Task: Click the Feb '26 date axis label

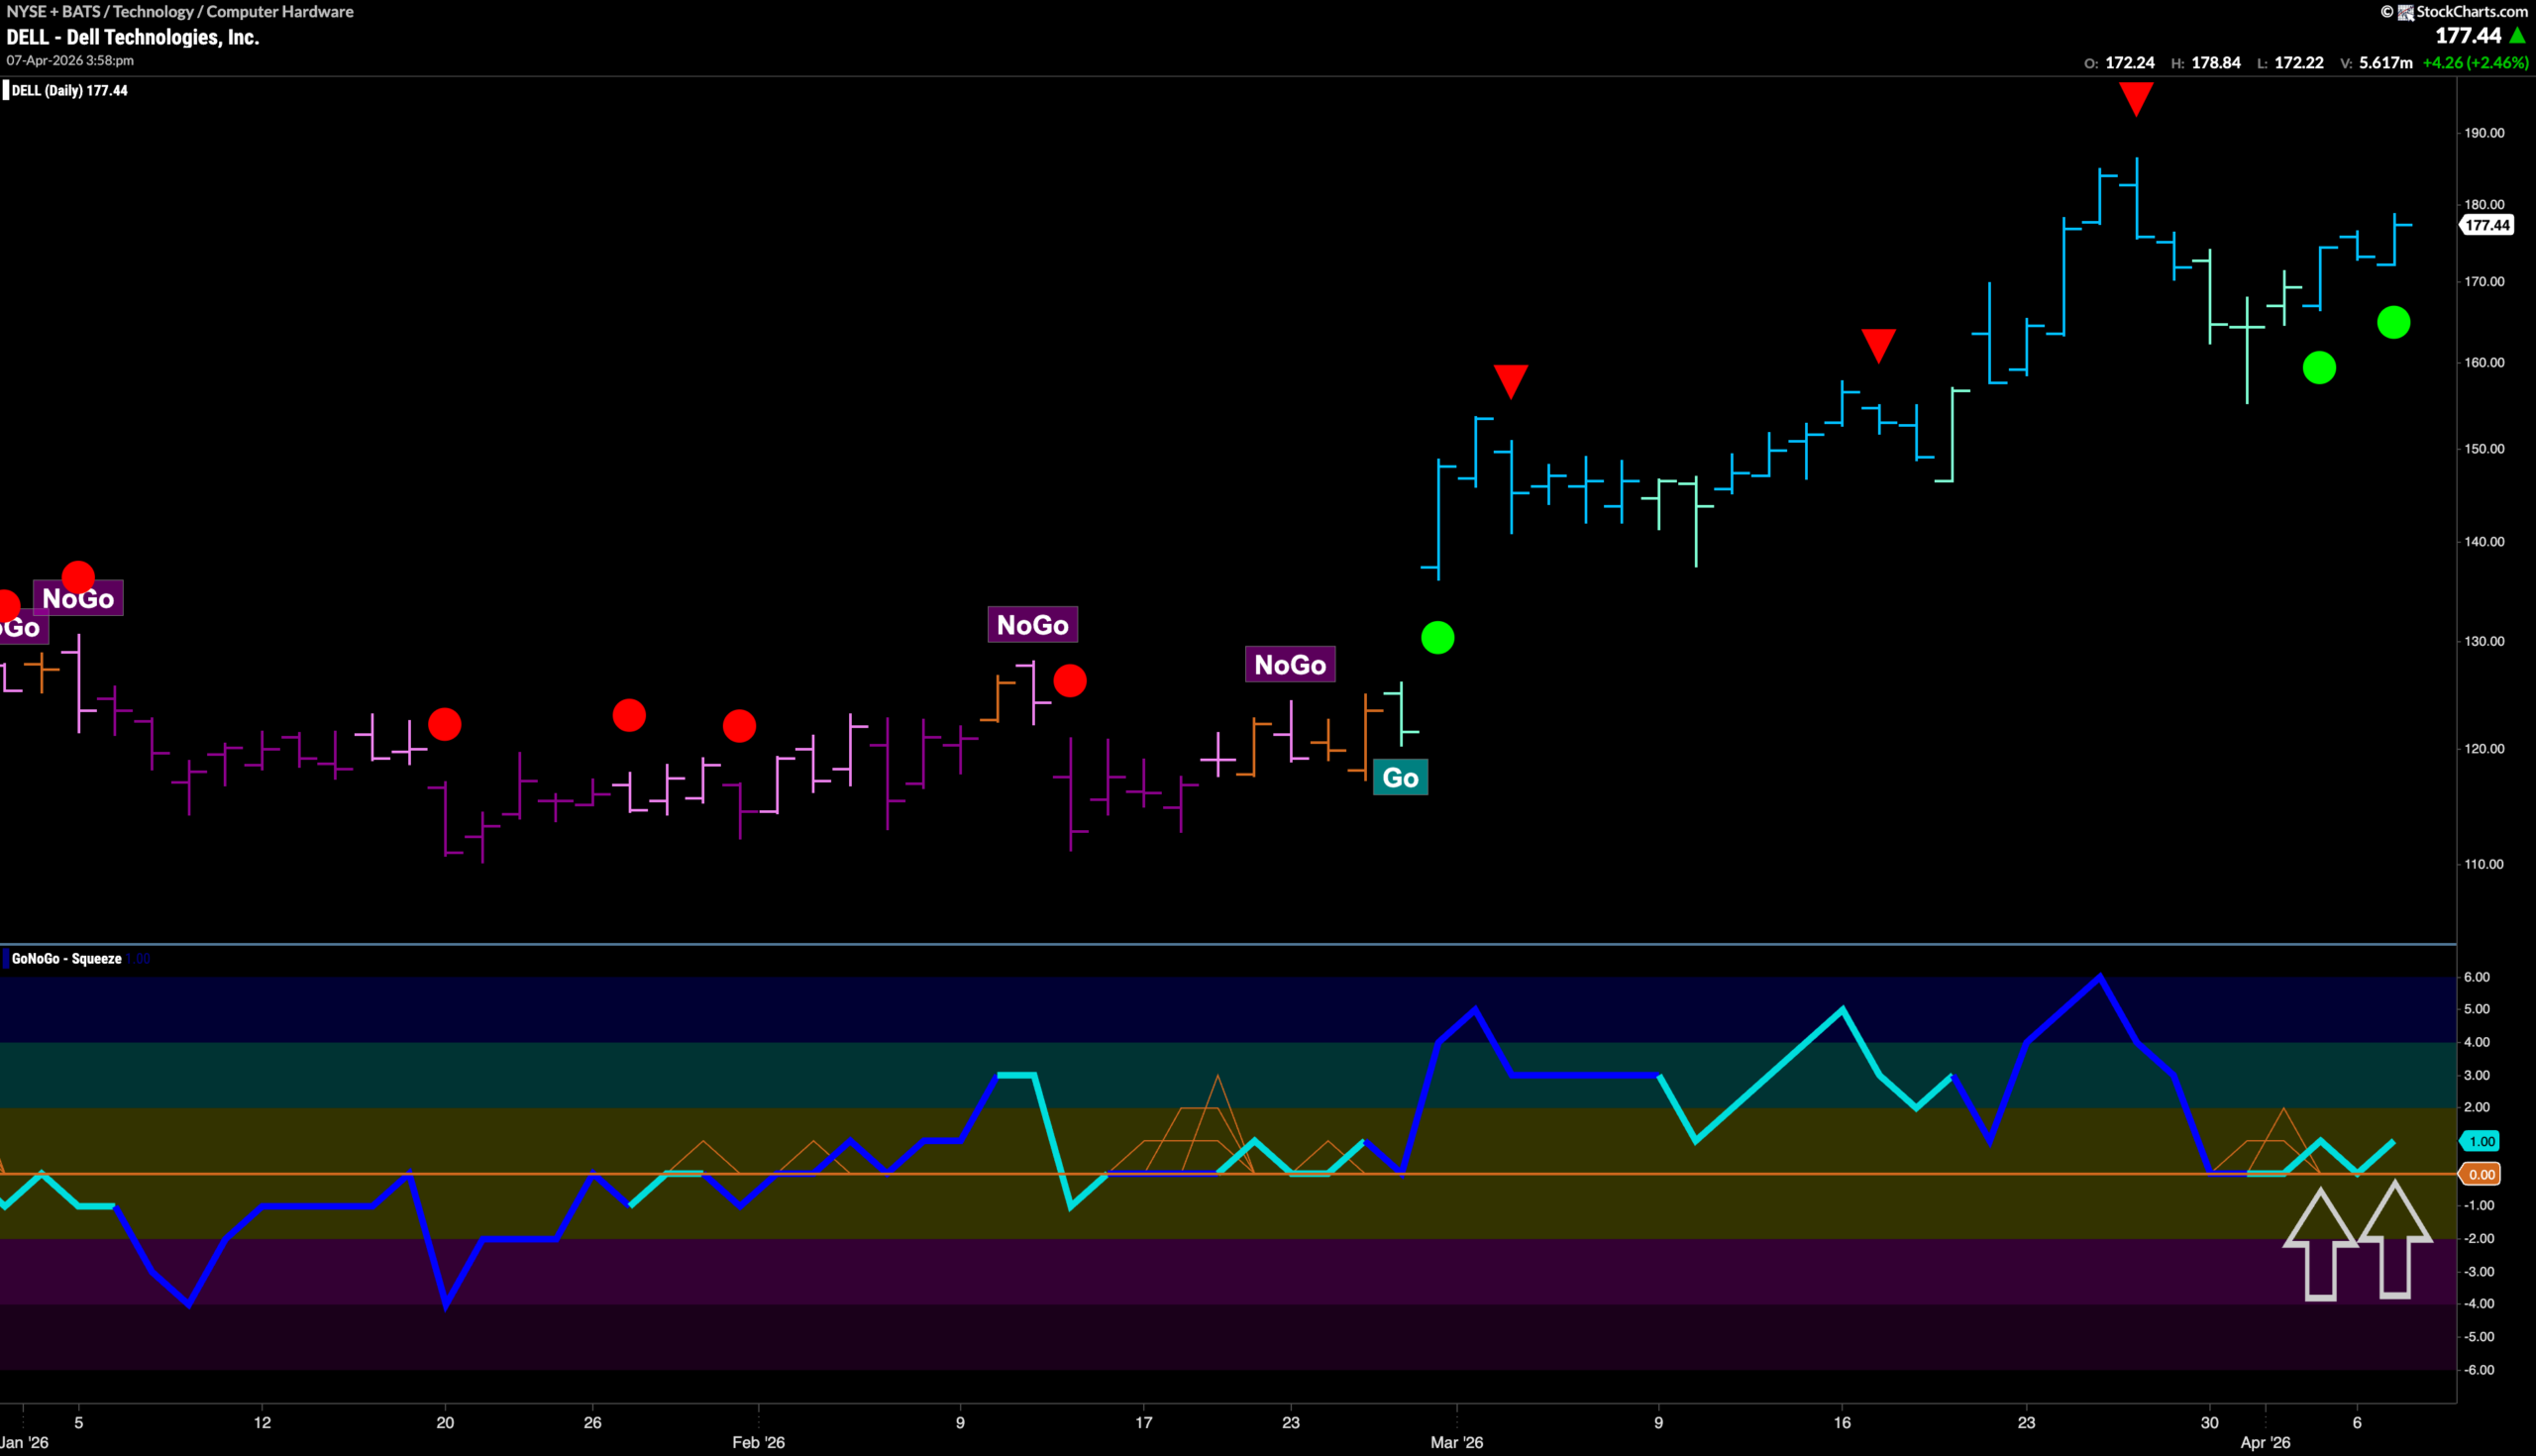Action: point(758,1442)
